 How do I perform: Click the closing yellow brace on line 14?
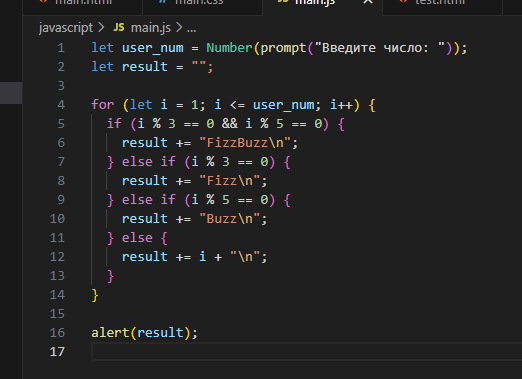95,295
